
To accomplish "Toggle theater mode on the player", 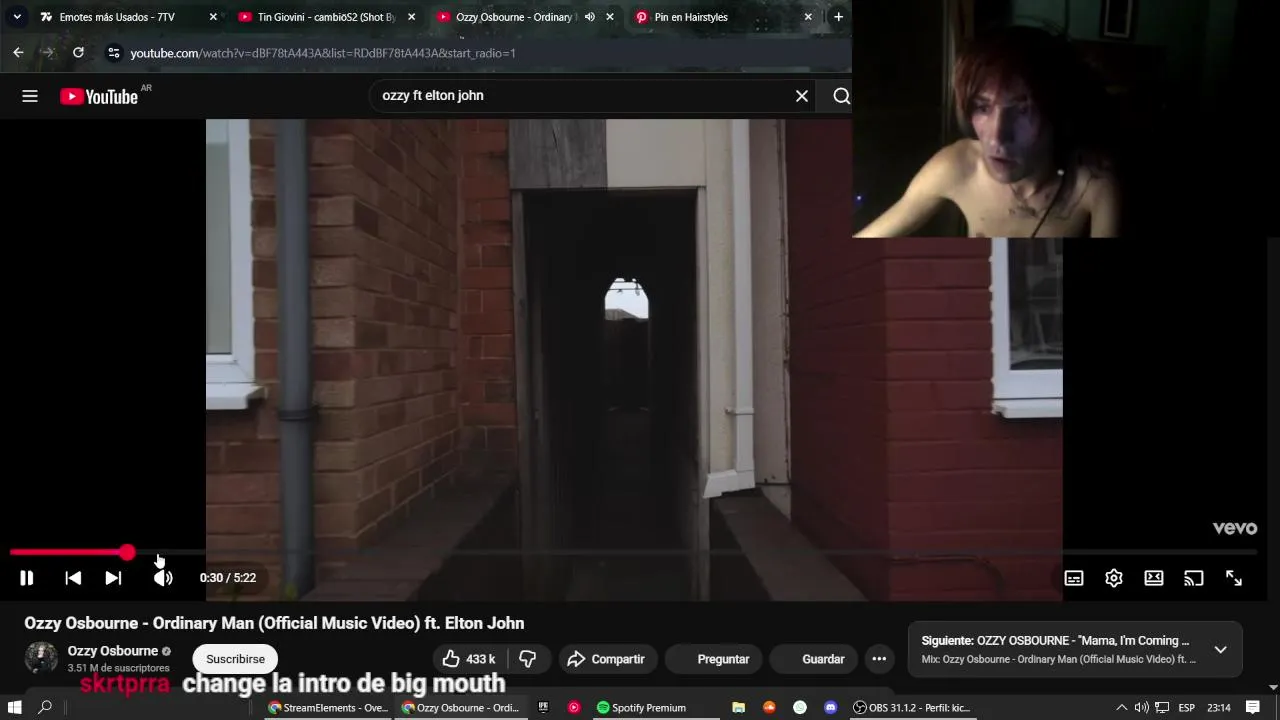I will pos(1154,578).
